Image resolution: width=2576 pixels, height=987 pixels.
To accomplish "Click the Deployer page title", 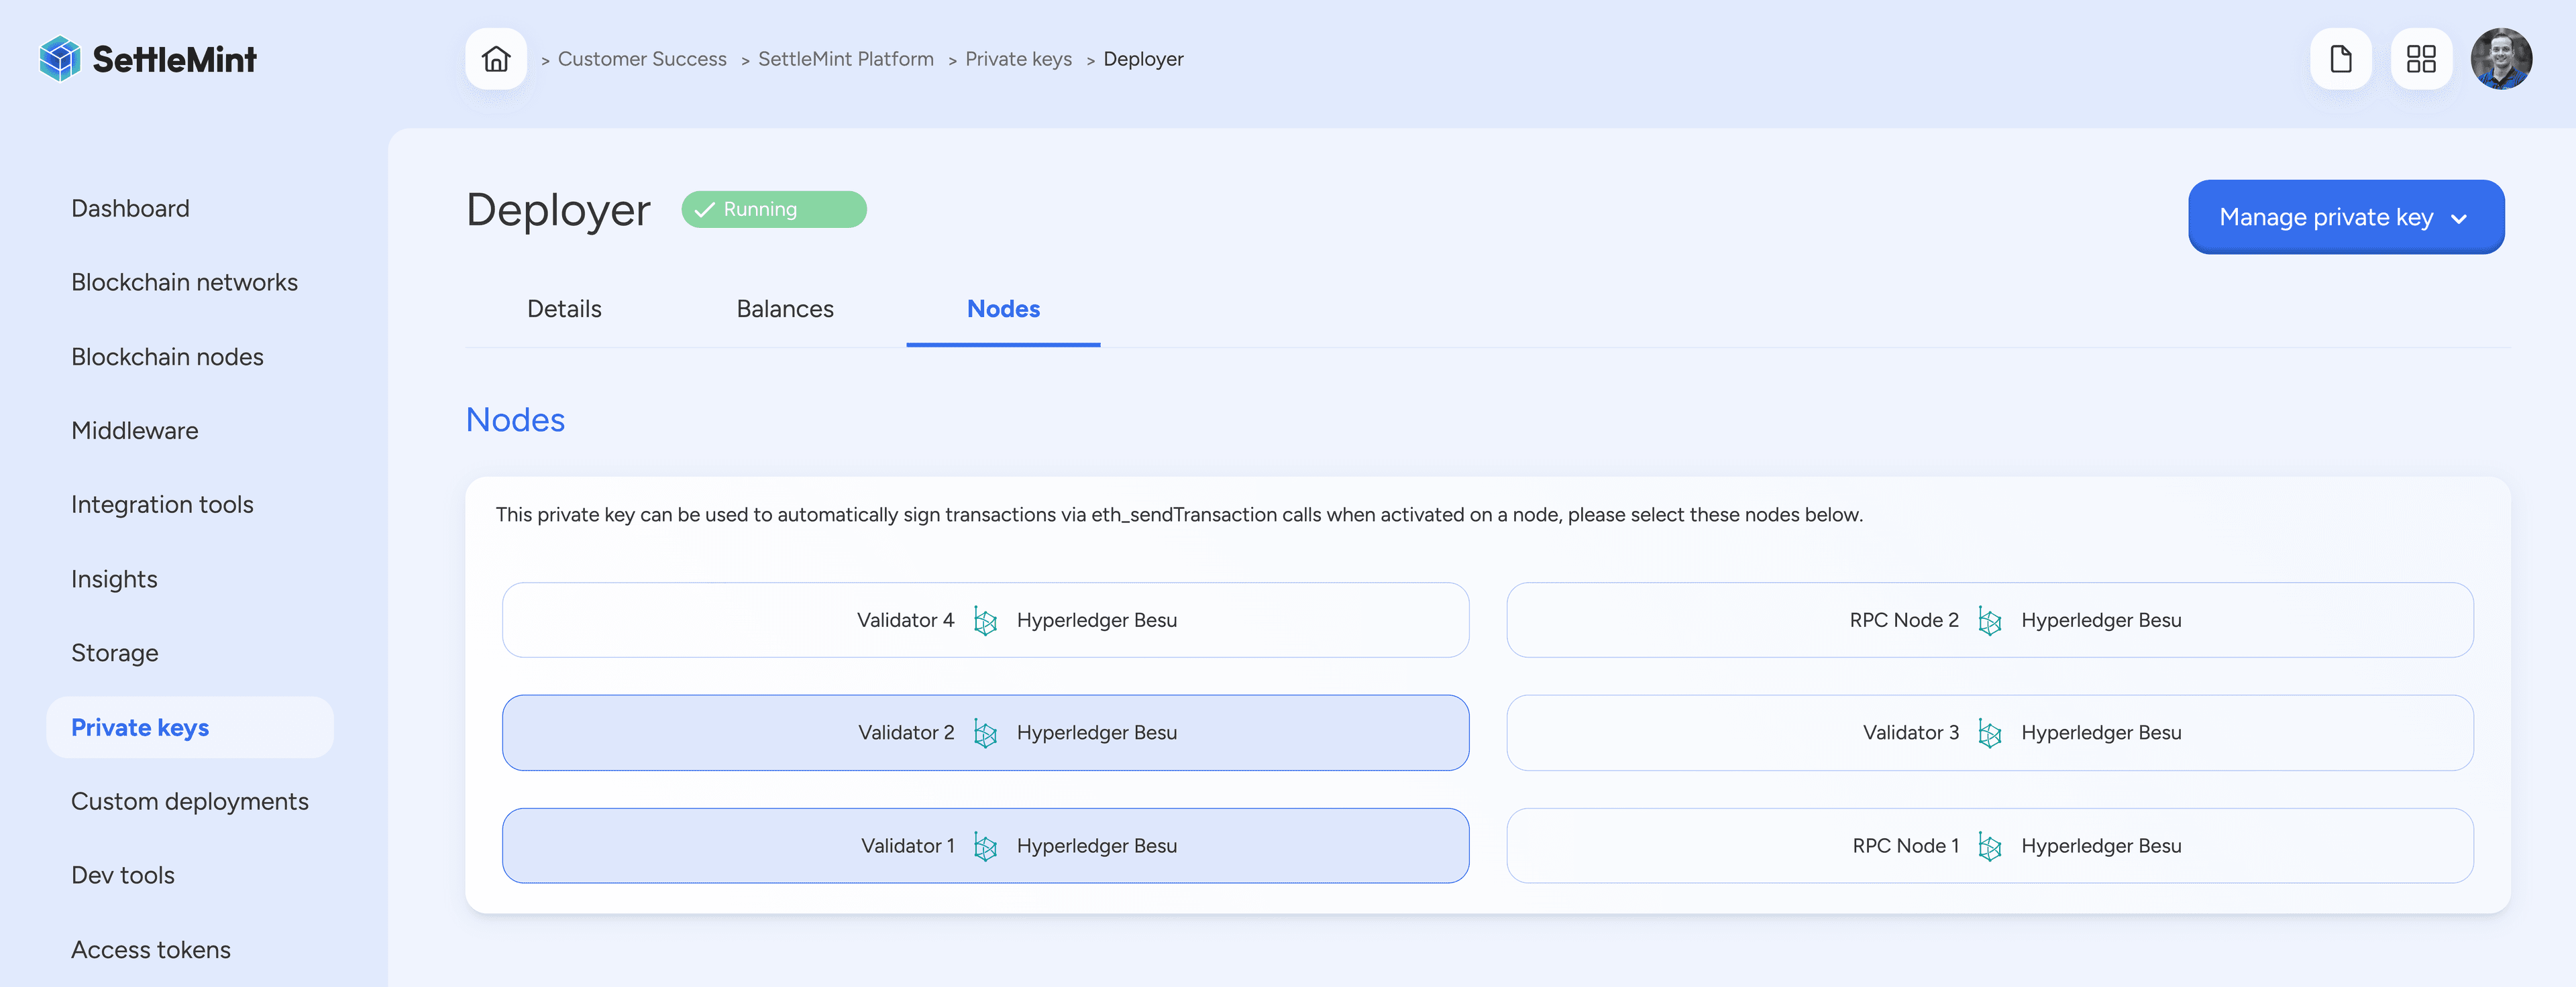I will click(558, 211).
